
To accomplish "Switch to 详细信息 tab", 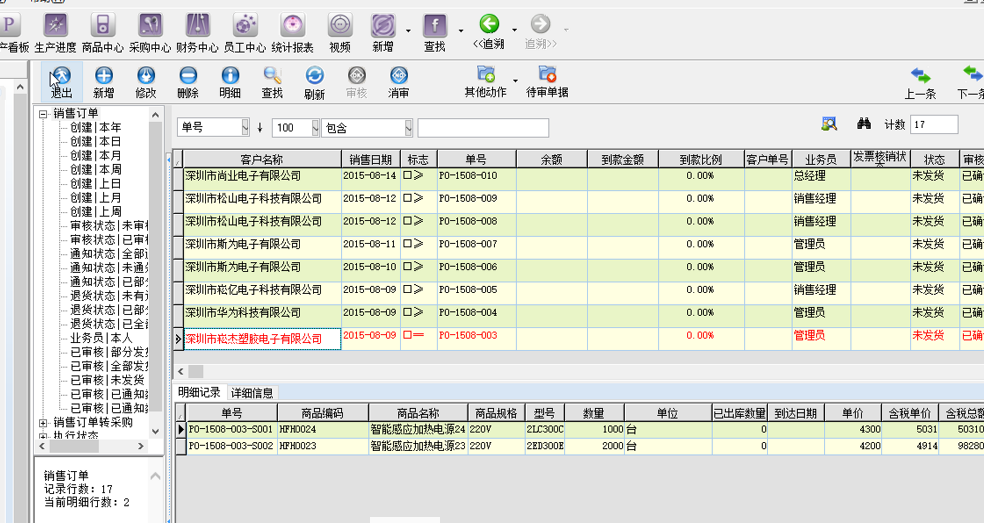I will click(x=252, y=393).
